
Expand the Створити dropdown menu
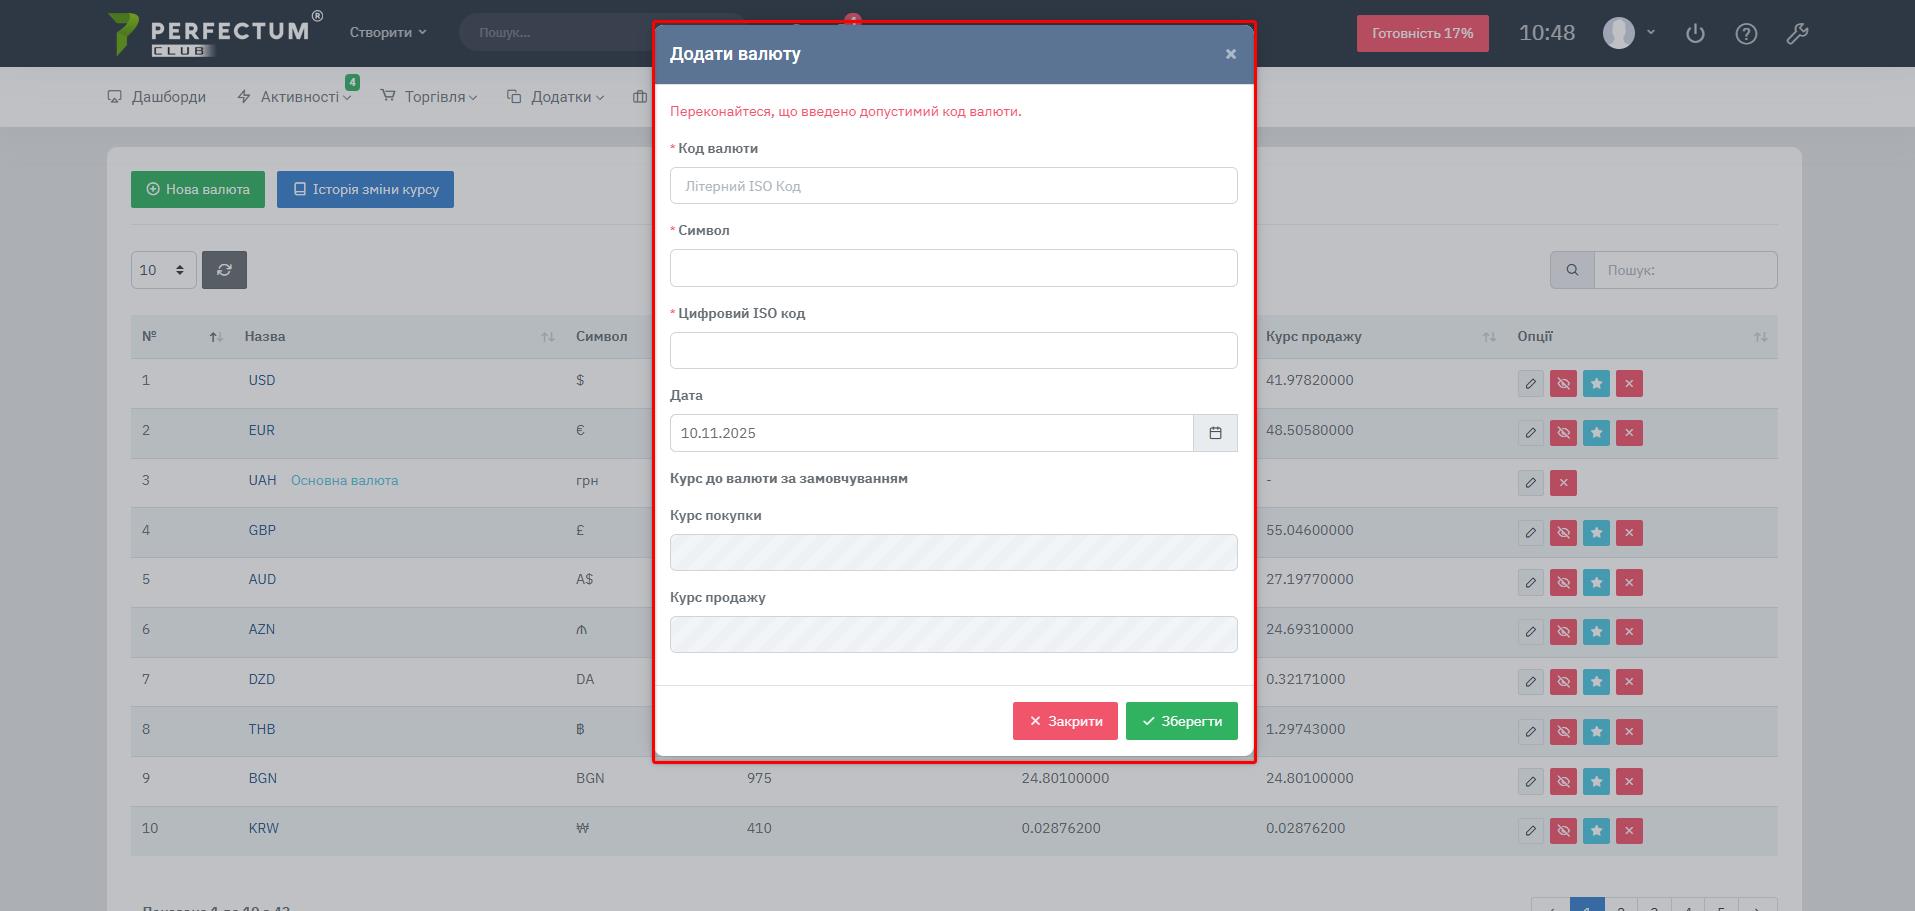click(x=388, y=33)
